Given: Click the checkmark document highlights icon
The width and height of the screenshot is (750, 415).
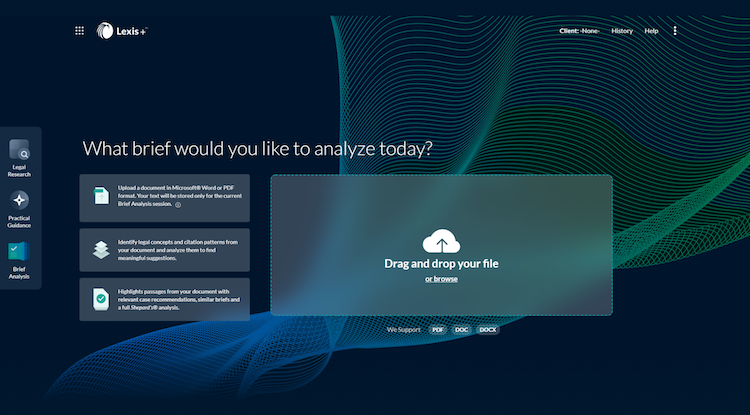Looking at the screenshot, I should coord(101,299).
